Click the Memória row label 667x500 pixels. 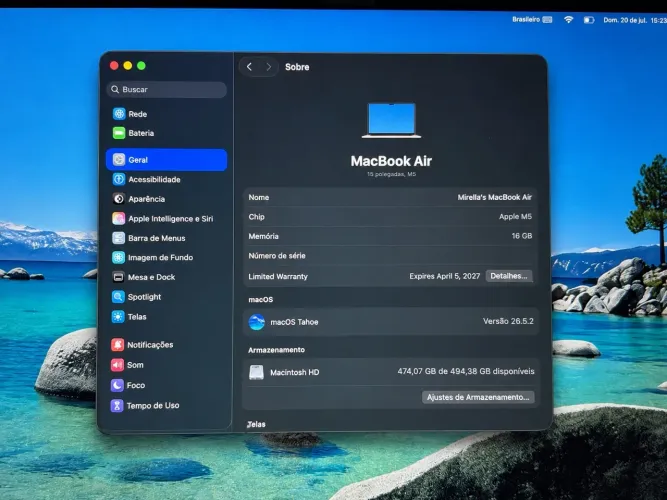click(x=263, y=236)
